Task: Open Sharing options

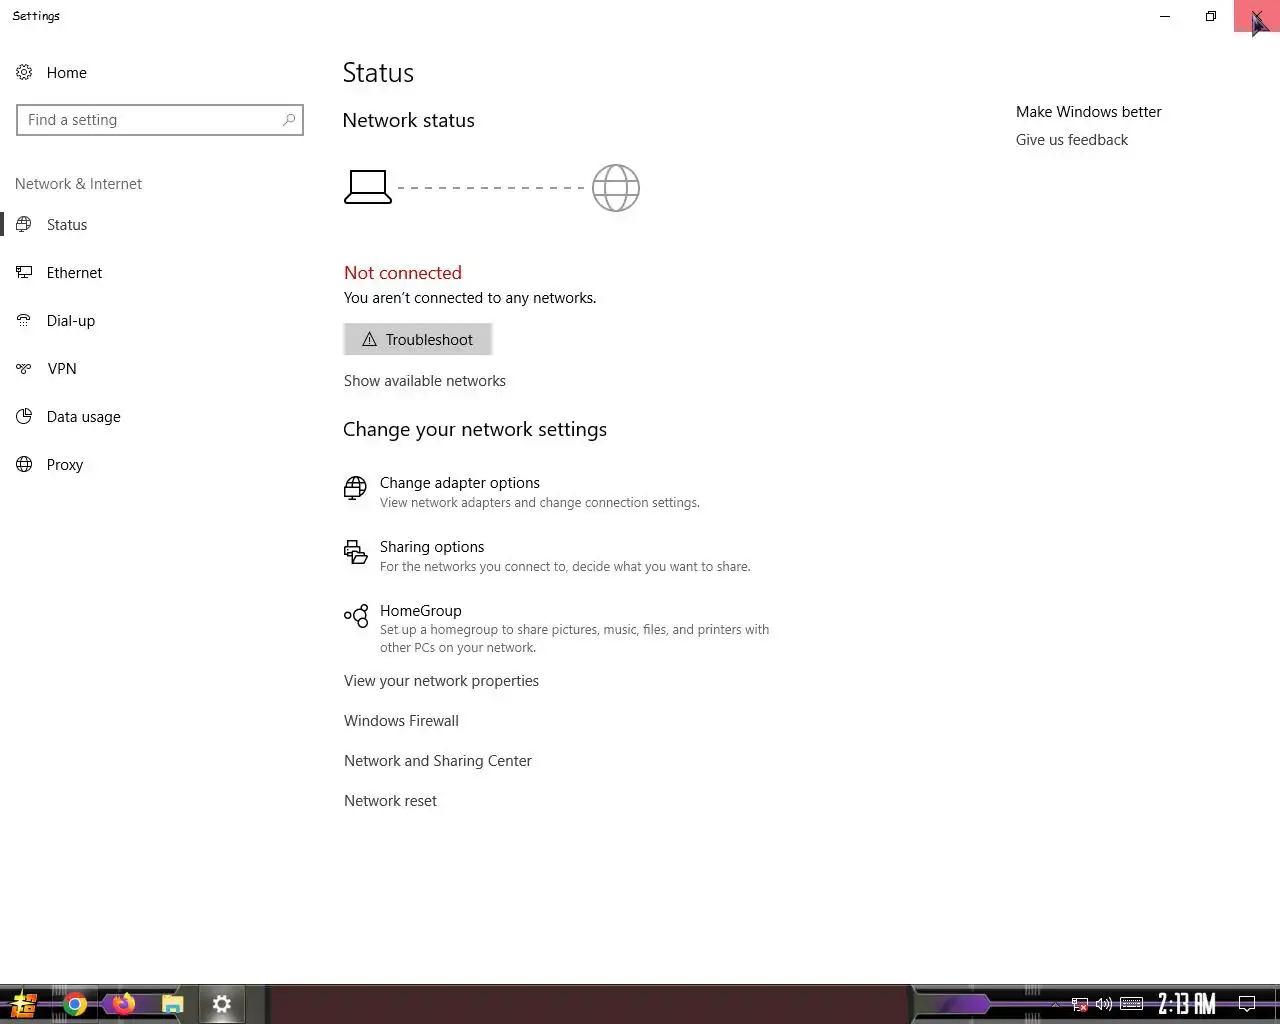Action: pos(432,547)
